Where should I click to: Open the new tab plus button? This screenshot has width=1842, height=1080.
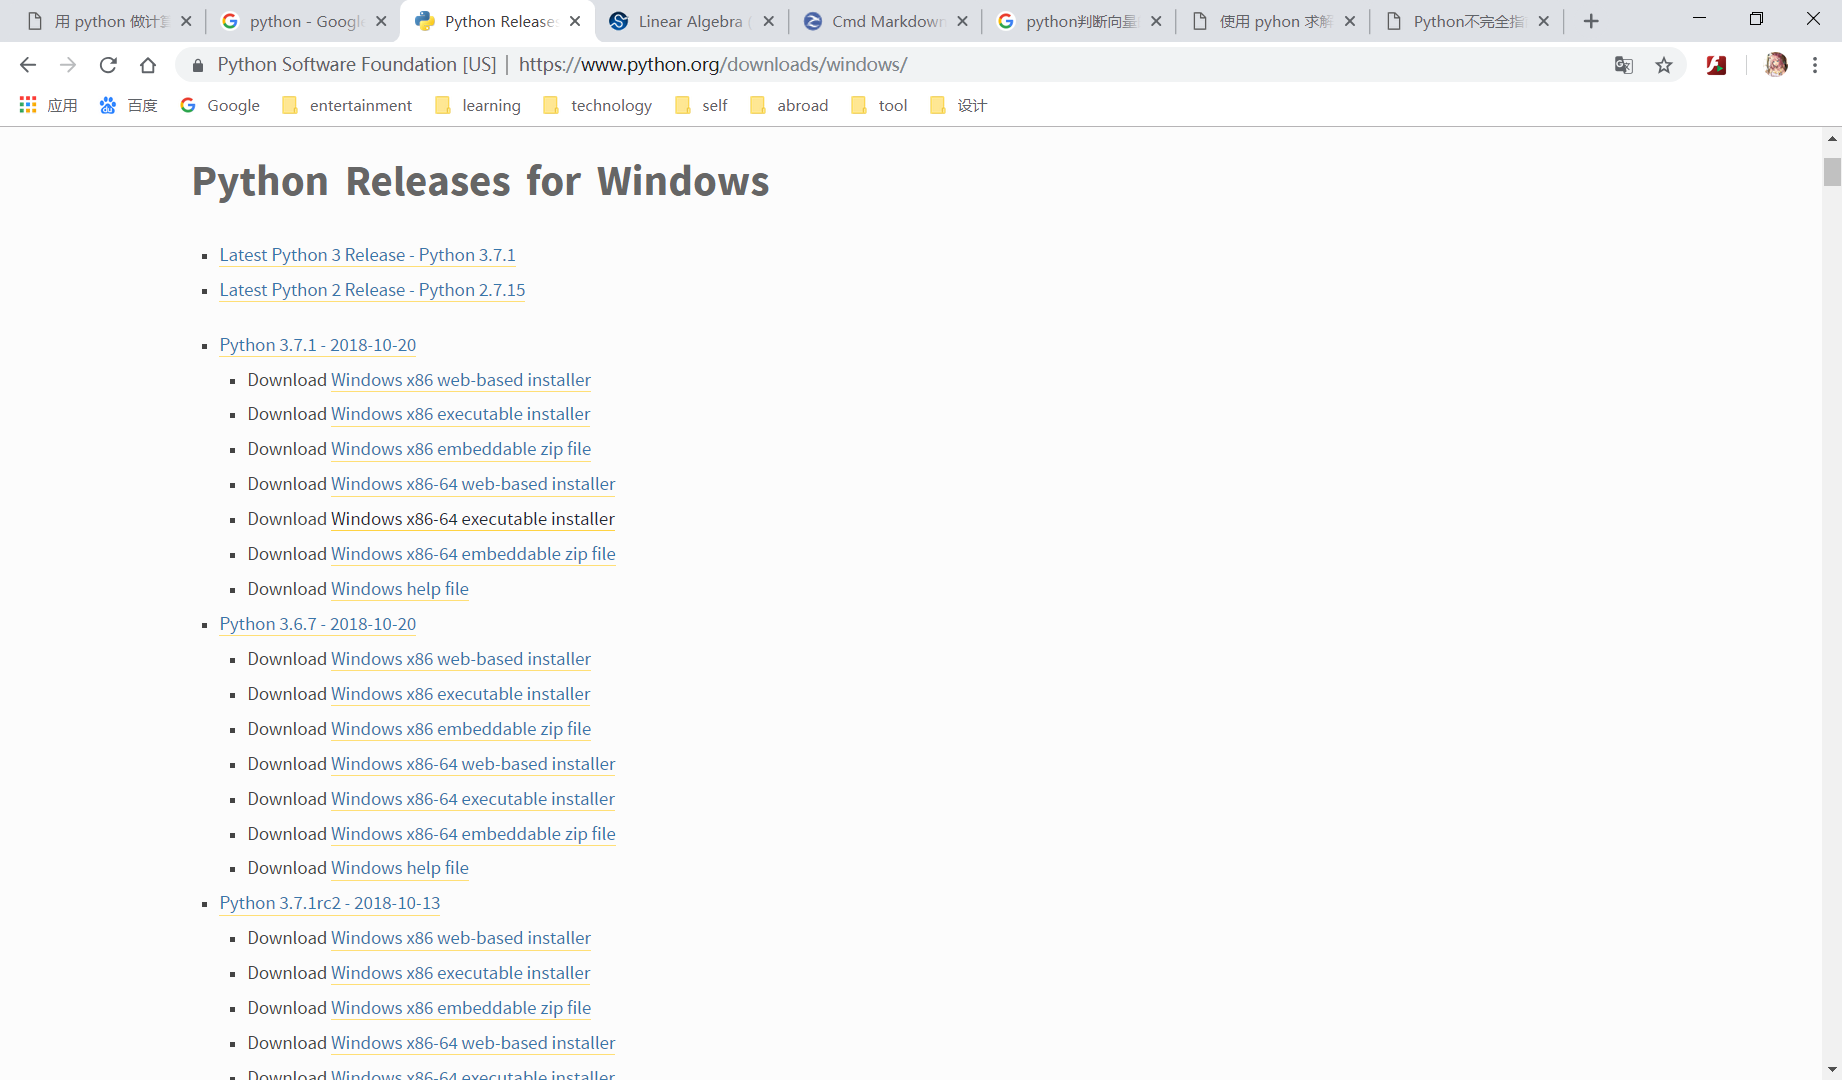[1591, 21]
